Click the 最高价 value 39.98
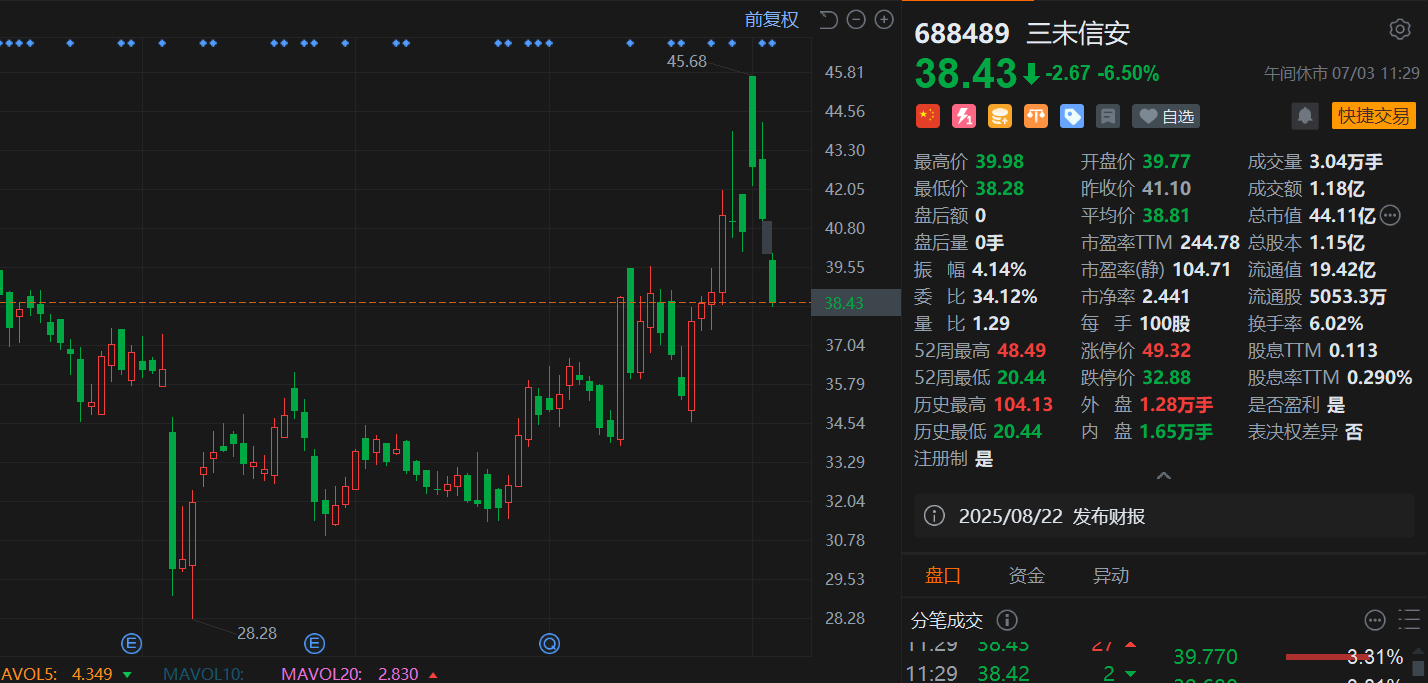1428x683 pixels. coord(998,161)
